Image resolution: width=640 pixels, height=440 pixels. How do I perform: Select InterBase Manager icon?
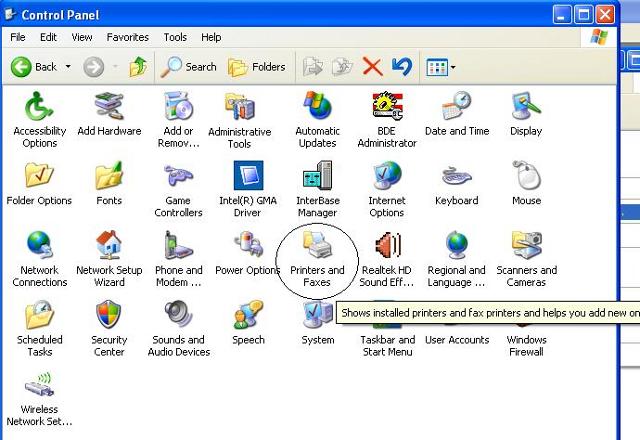tap(318, 176)
